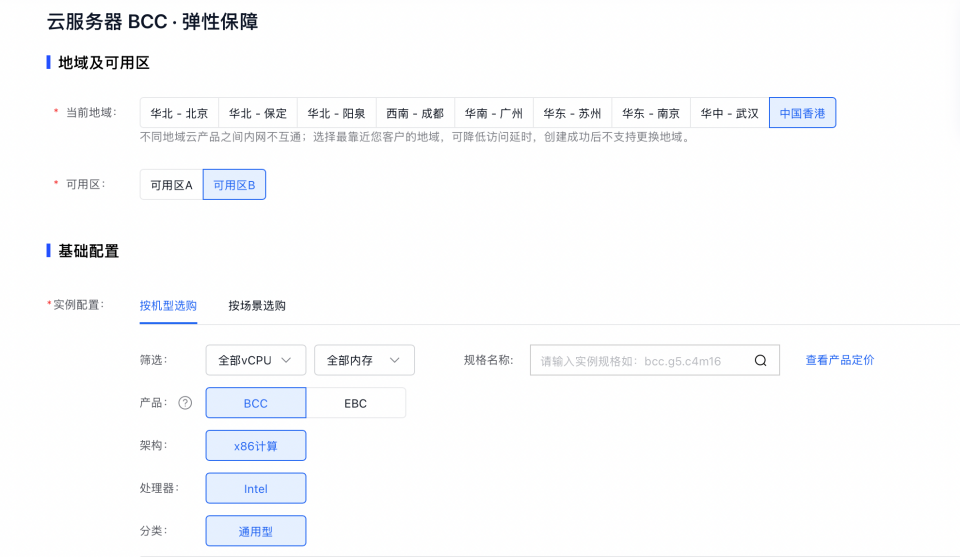Pick the 华东 - 苏州 region
Image resolution: width=960 pixels, height=557 pixels.
pos(572,113)
